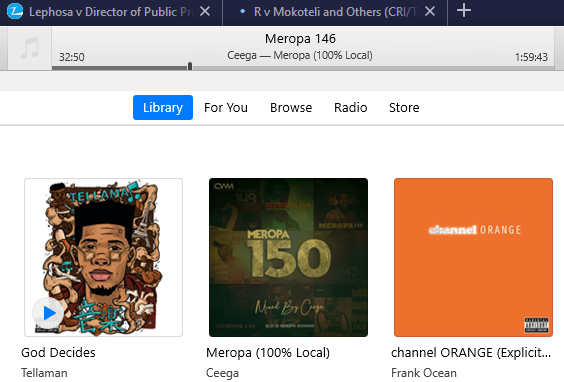Close the Lephosa v Director tab
564x382 pixels.
(205, 12)
